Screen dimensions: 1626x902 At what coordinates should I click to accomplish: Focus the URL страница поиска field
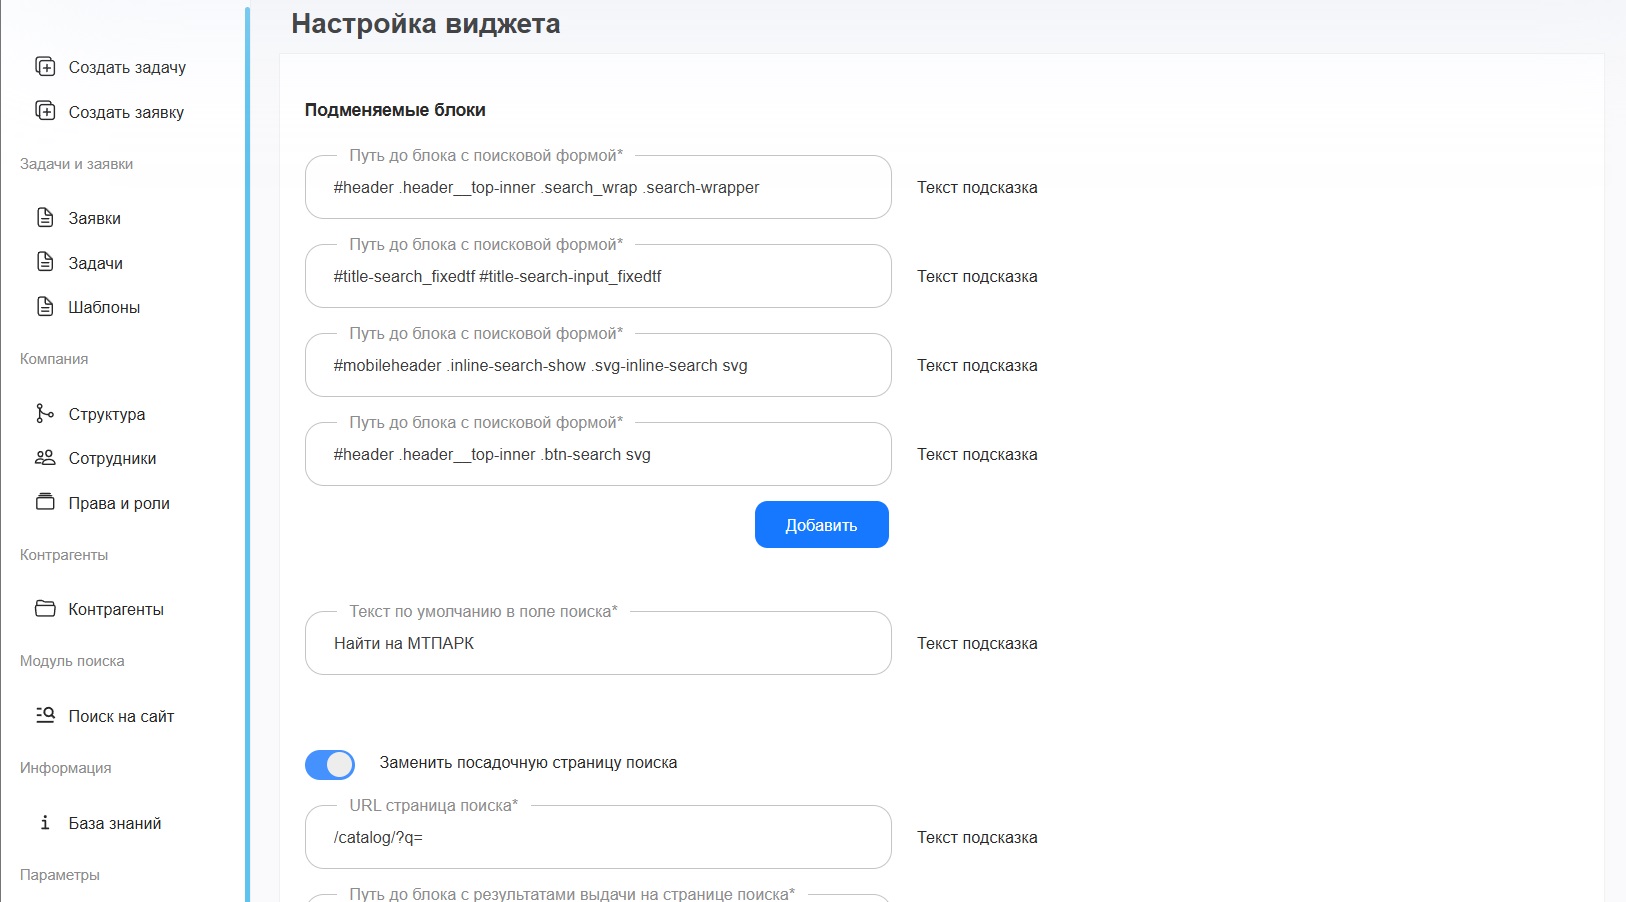598,837
